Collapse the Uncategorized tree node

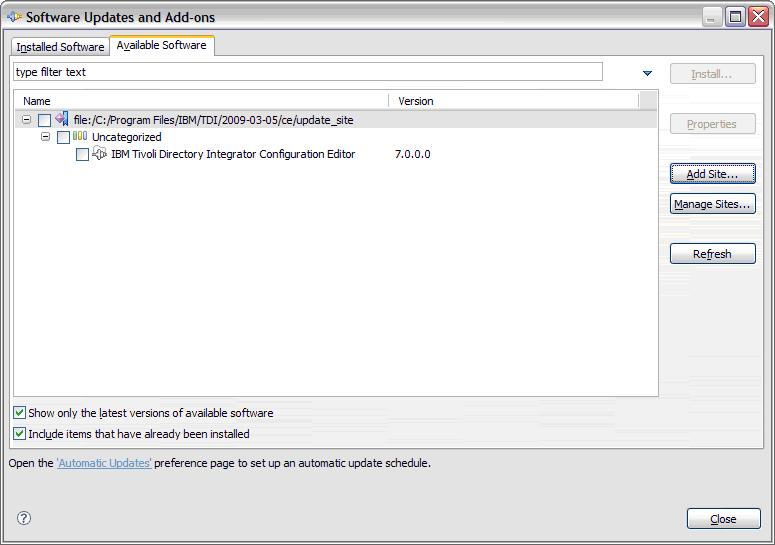click(45, 136)
